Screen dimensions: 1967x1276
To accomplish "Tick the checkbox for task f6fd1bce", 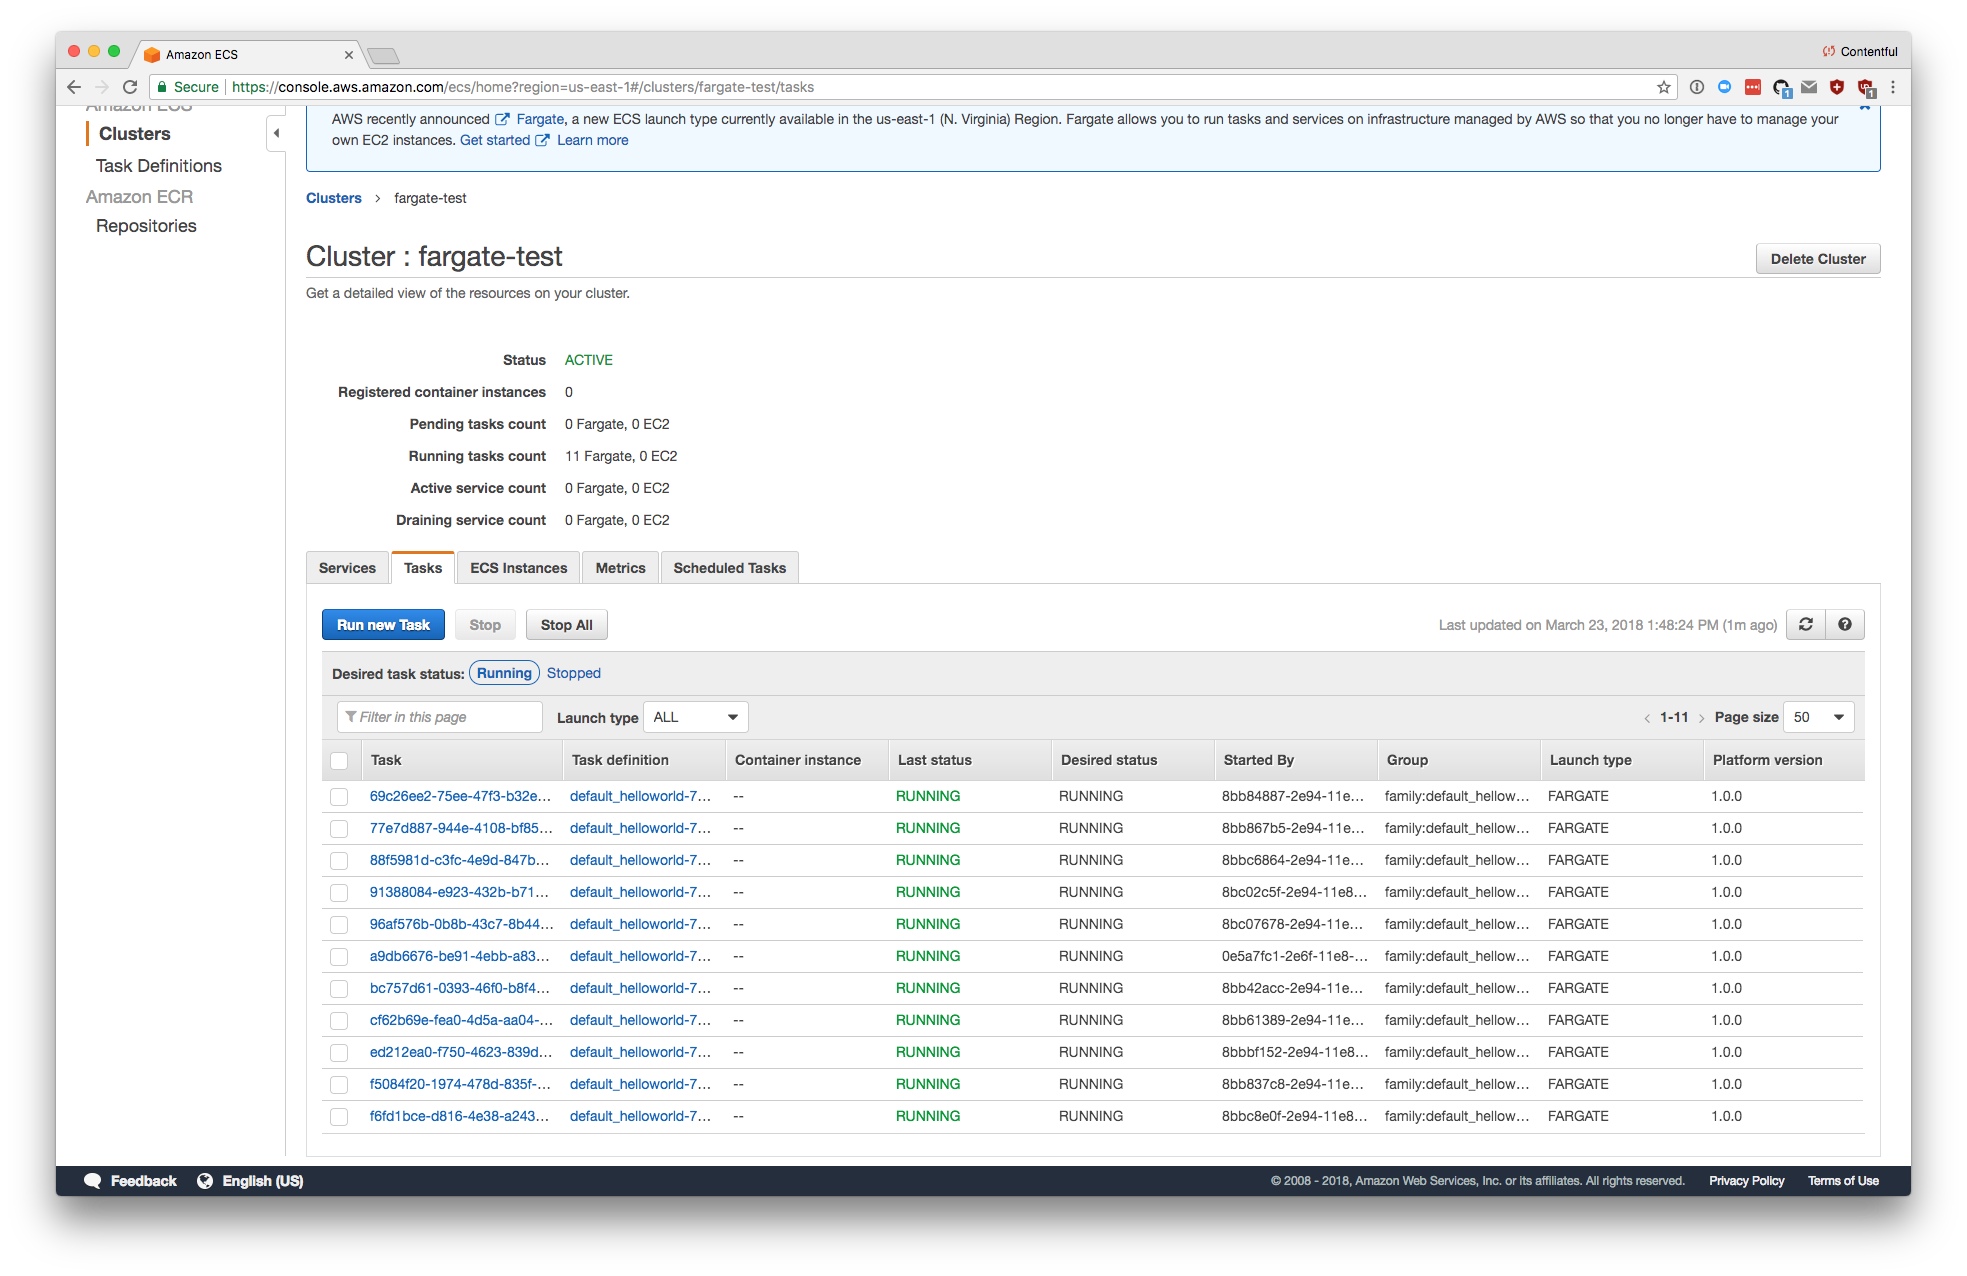I will click(339, 1117).
